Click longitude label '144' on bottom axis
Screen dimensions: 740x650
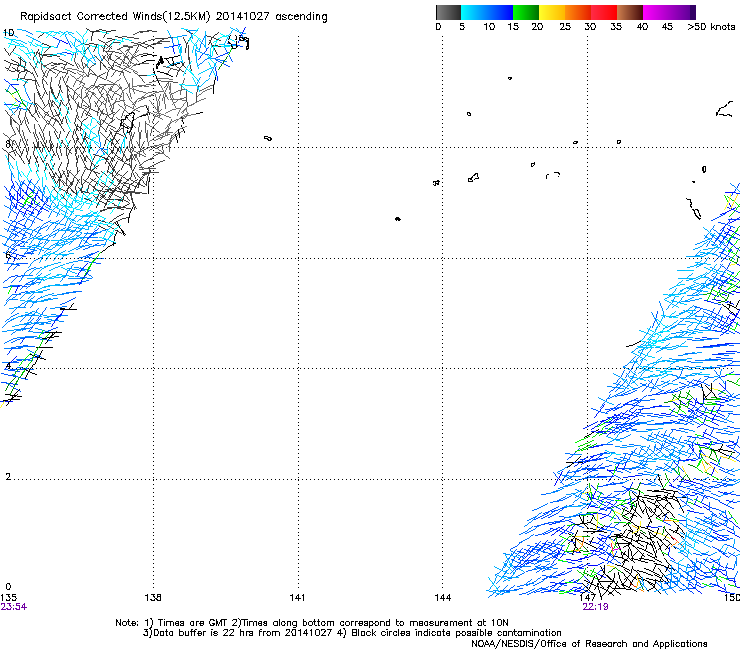tap(443, 598)
